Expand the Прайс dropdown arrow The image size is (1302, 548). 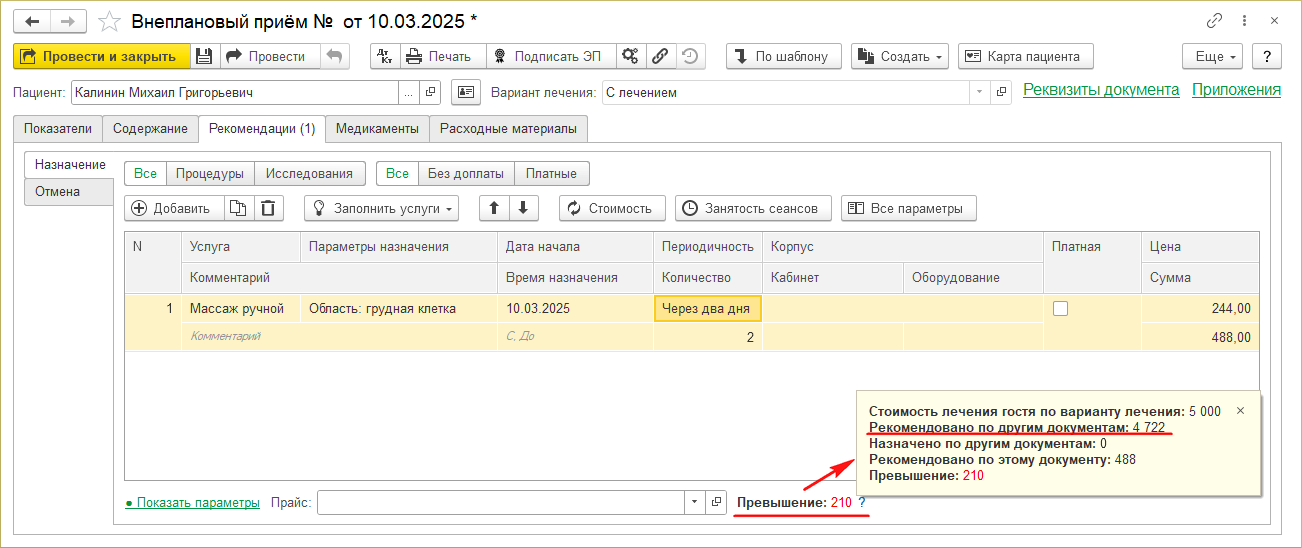694,502
